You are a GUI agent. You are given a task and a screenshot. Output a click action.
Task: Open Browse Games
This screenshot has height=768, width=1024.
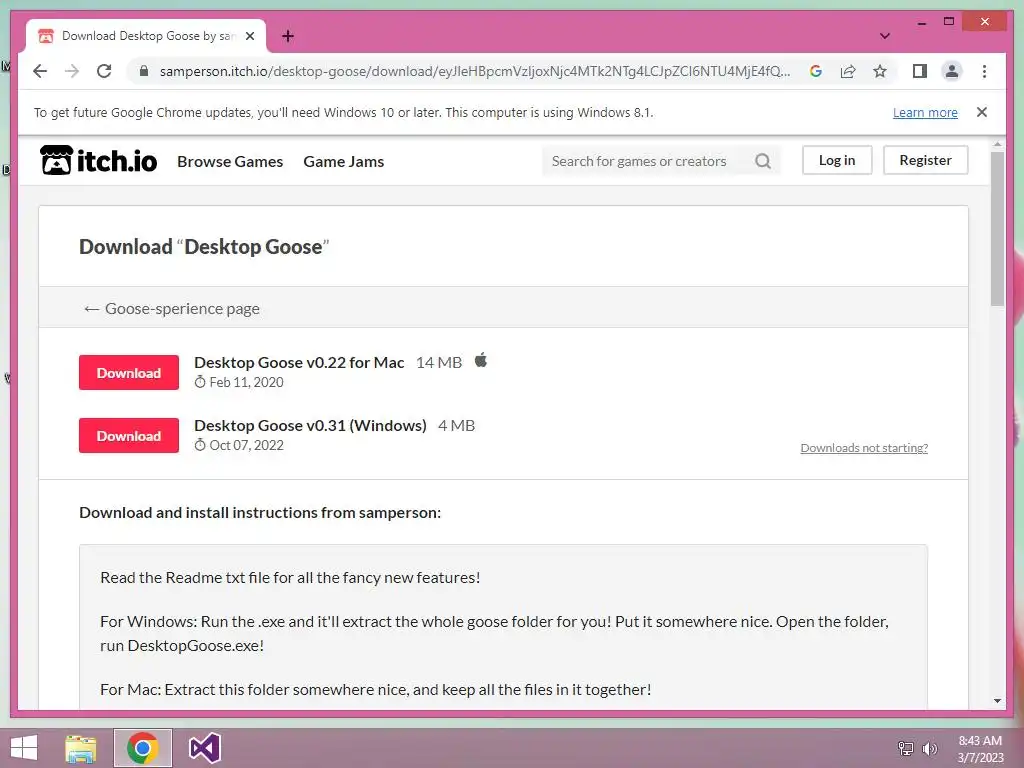tap(230, 161)
